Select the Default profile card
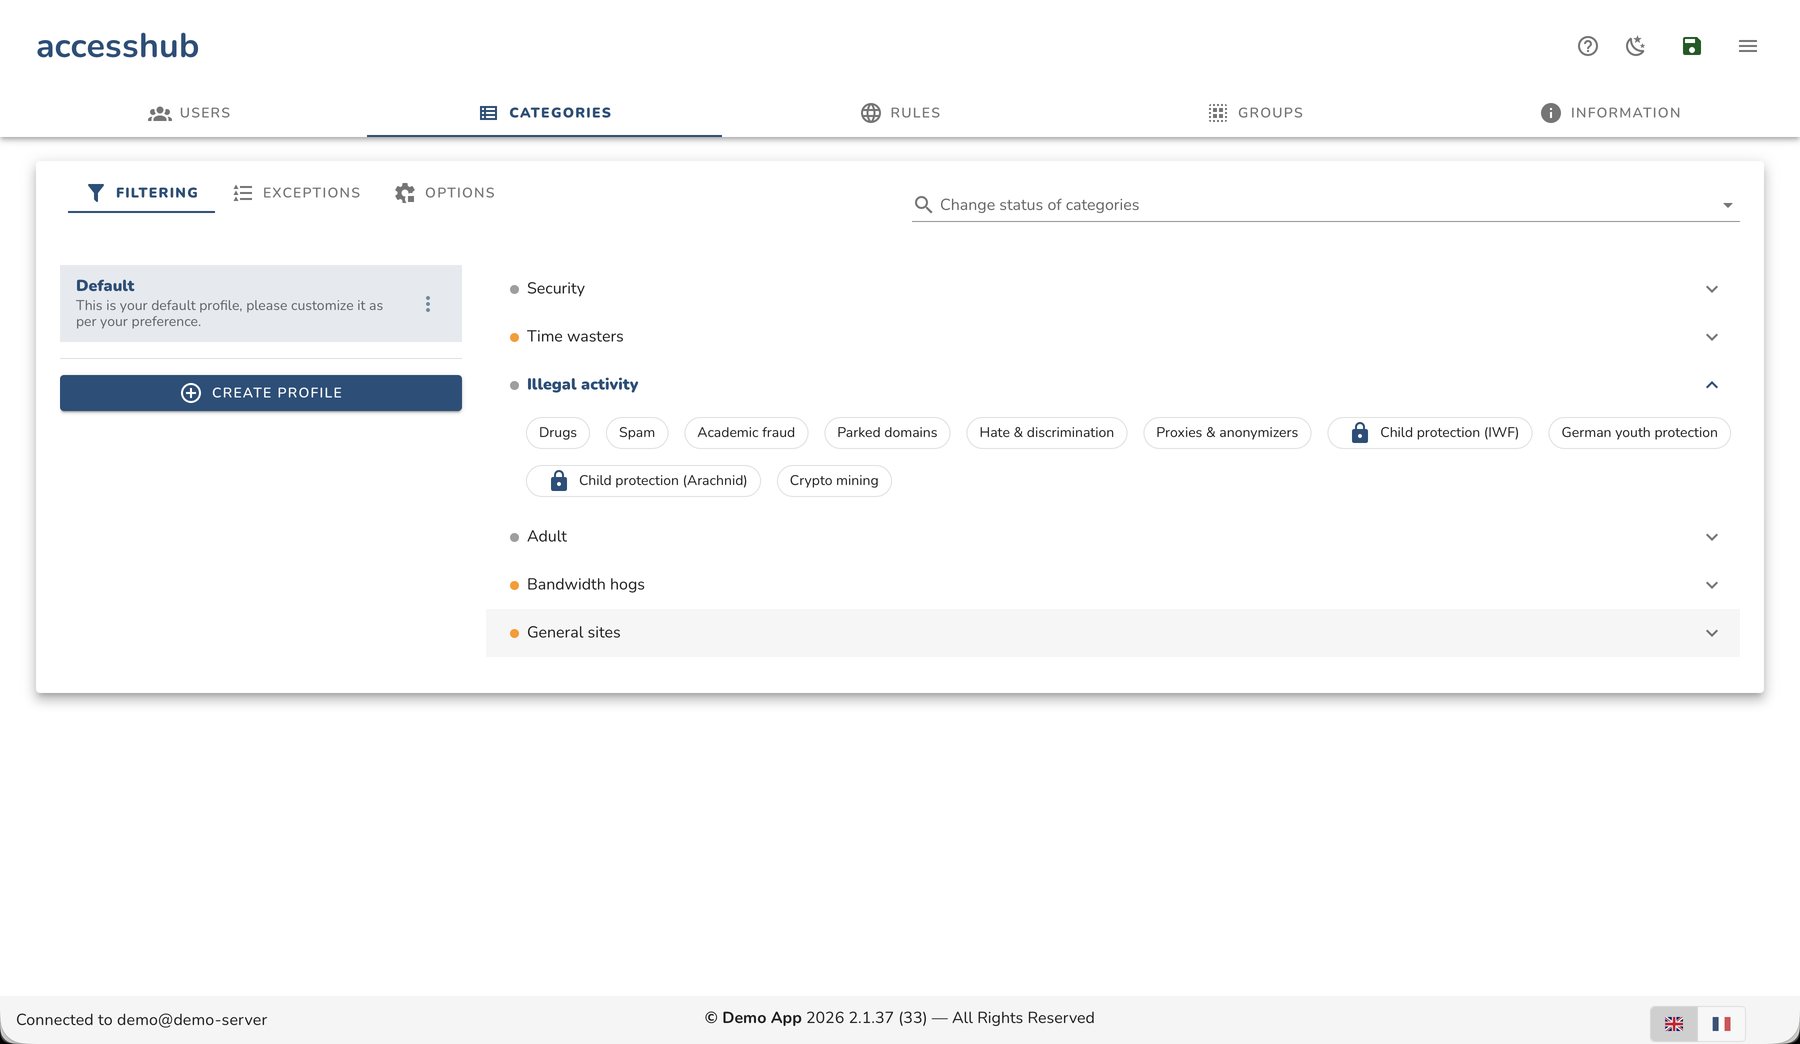The image size is (1800, 1044). [x=261, y=304]
